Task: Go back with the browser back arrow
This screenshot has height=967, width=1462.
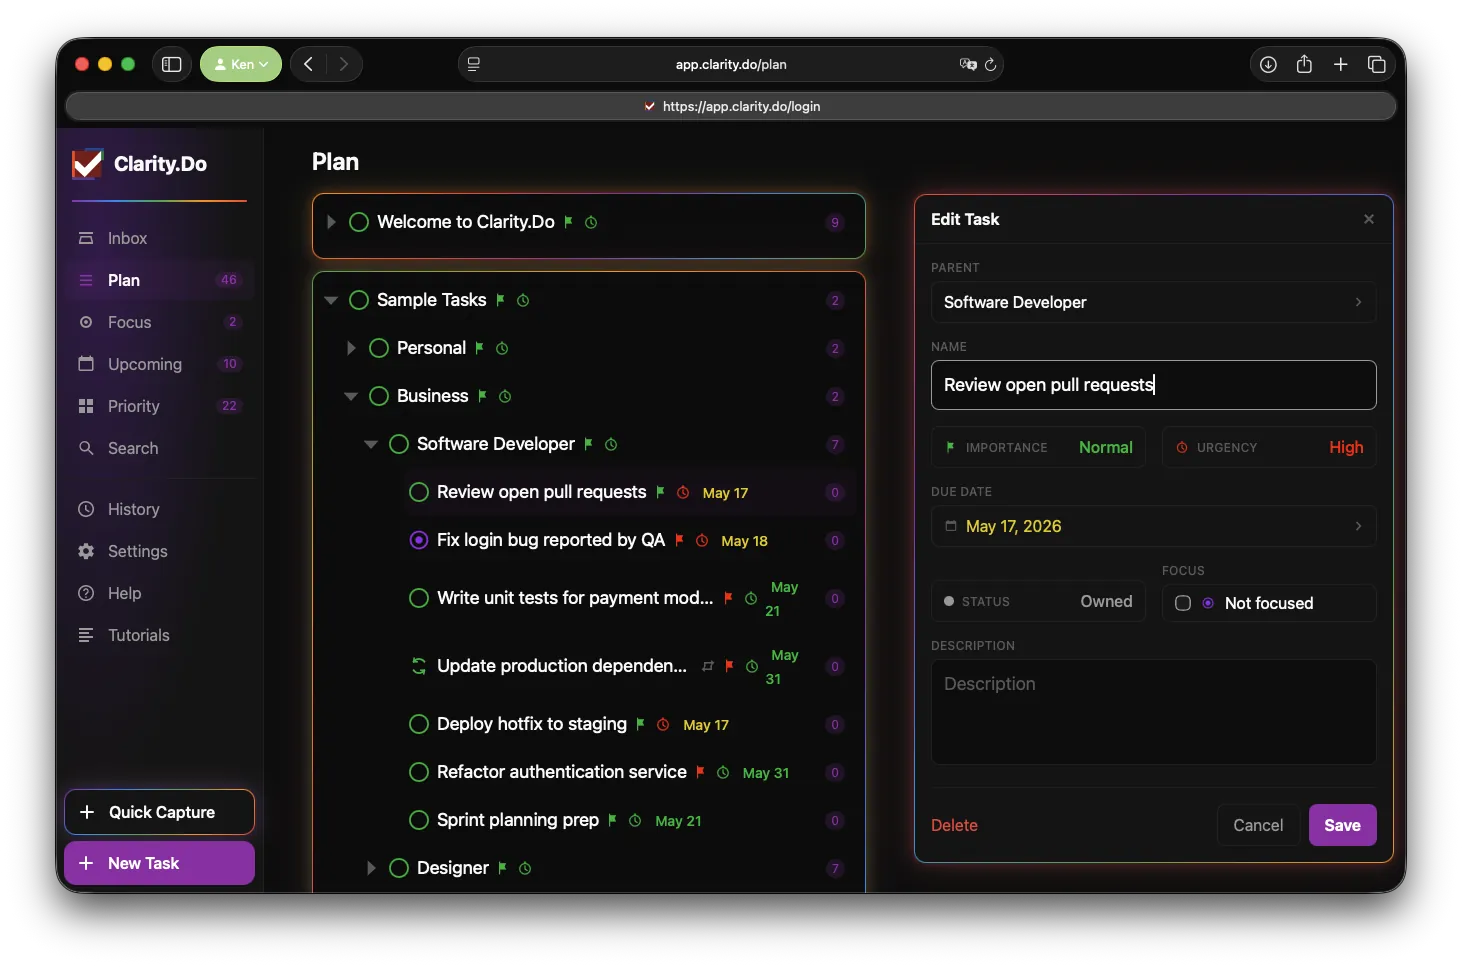Action: [x=309, y=64]
